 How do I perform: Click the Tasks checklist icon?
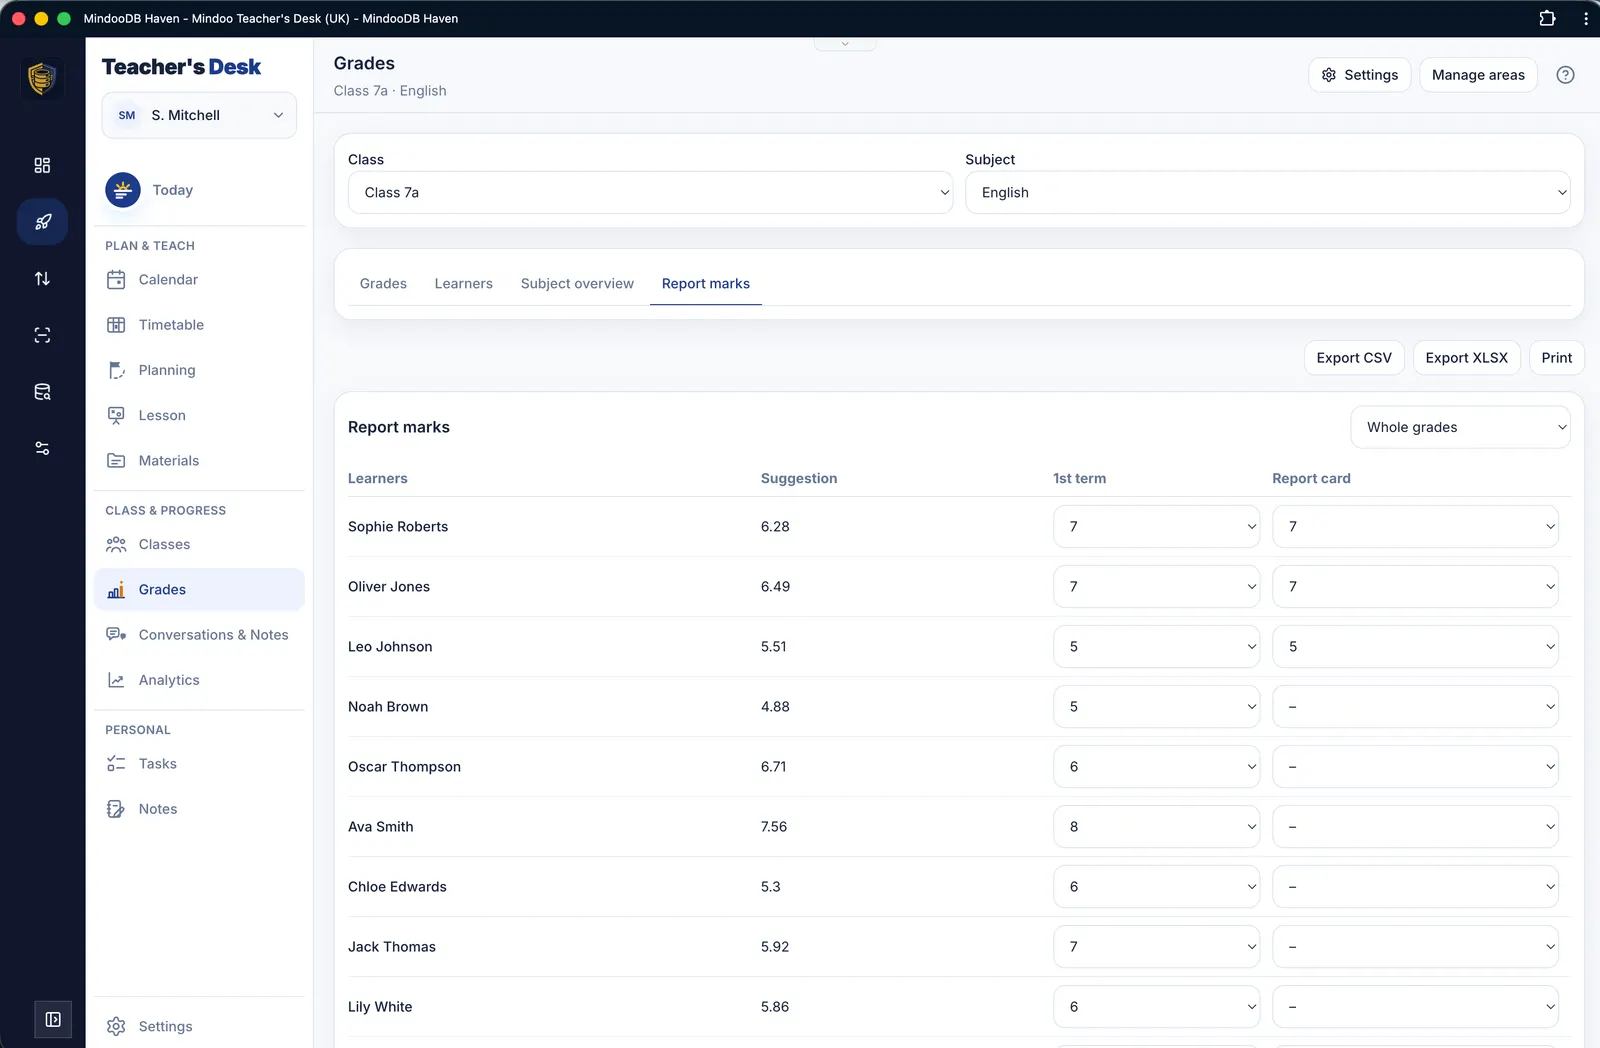tap(116, 764)
